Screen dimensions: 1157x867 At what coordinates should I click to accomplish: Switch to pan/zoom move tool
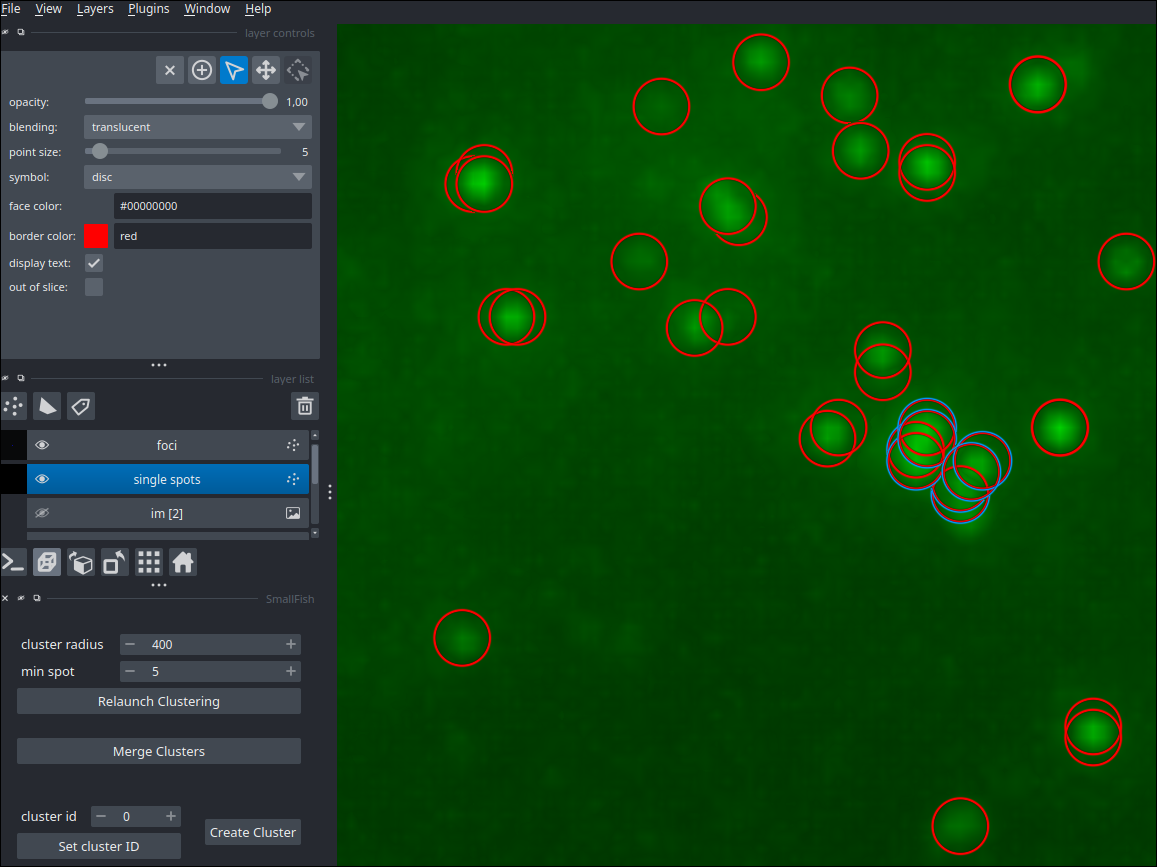(x=266, y=70)
